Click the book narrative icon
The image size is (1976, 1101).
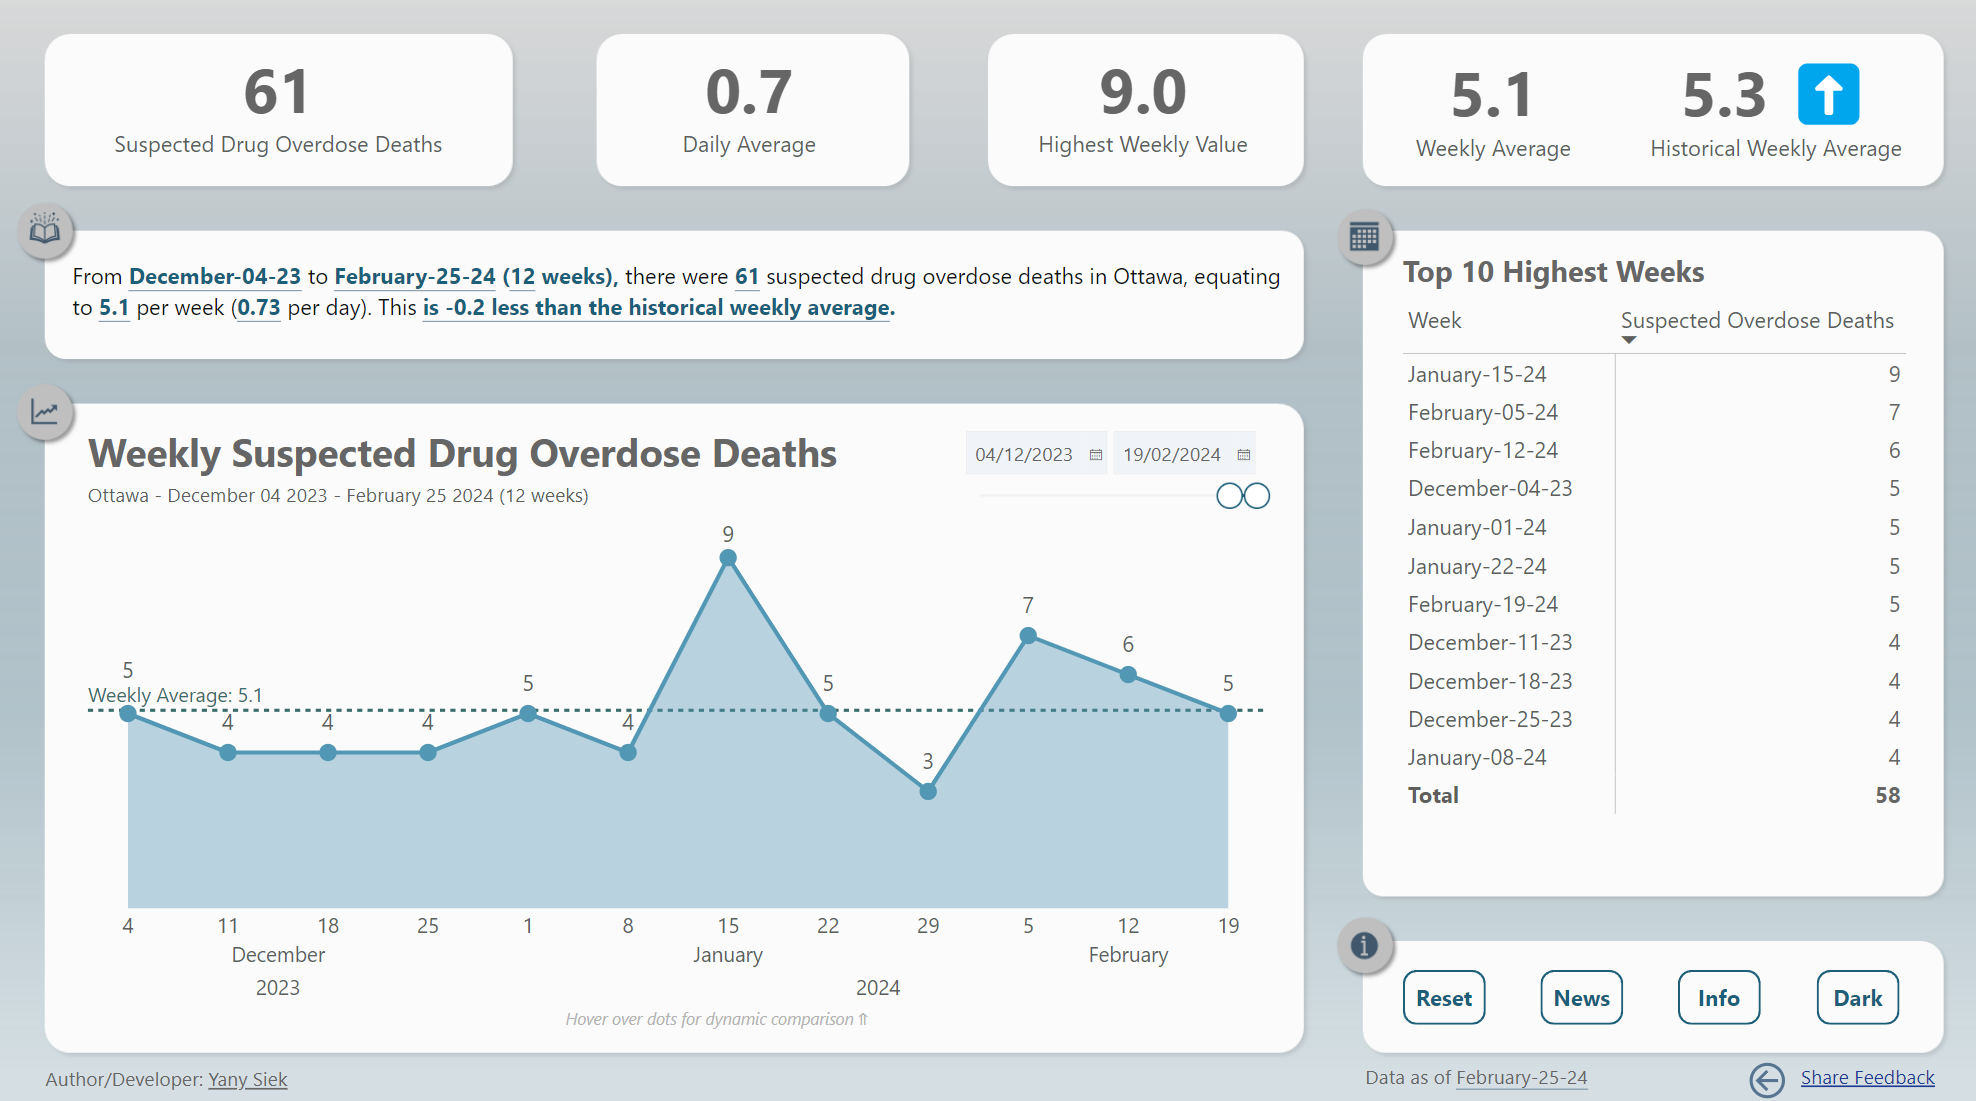[x=45, y=232]
